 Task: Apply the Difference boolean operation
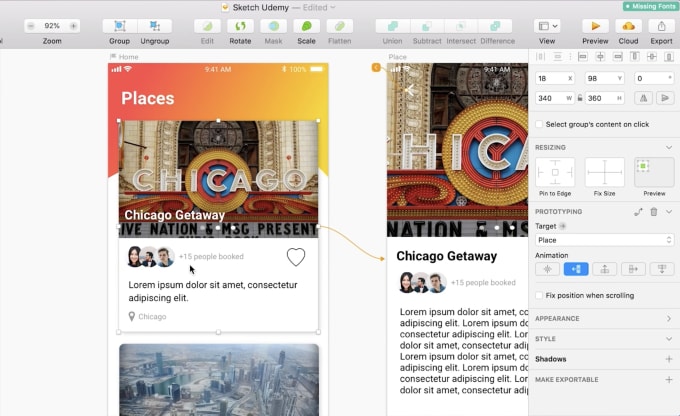tap(495, 26)
